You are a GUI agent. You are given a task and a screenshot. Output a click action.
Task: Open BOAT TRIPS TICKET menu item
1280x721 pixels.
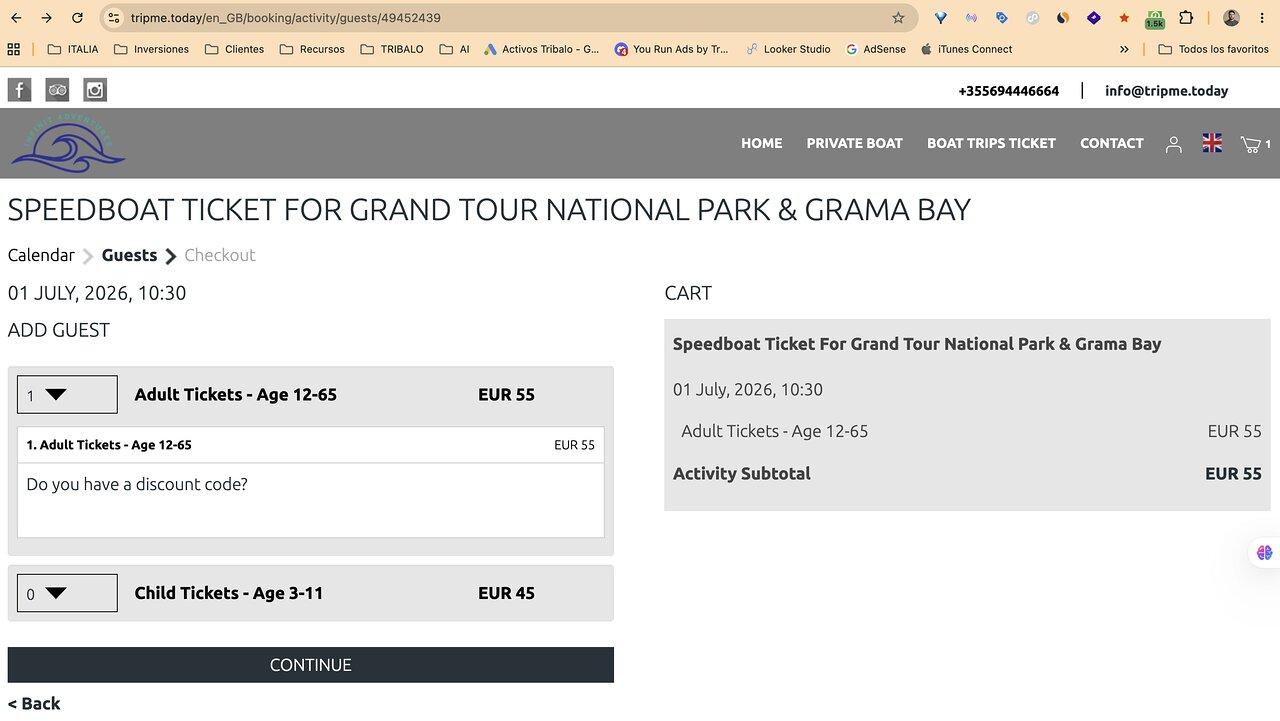coord(991,143)
